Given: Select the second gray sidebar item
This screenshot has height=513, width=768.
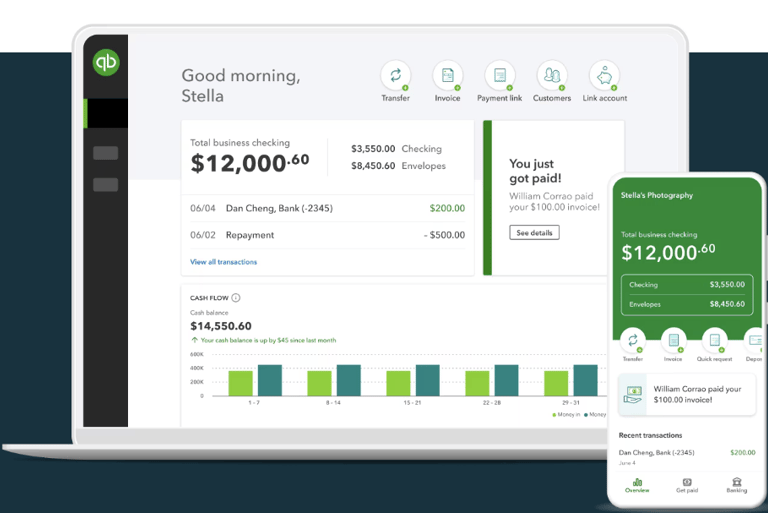Looking at the screenshot, I should [x=105, y=185].
